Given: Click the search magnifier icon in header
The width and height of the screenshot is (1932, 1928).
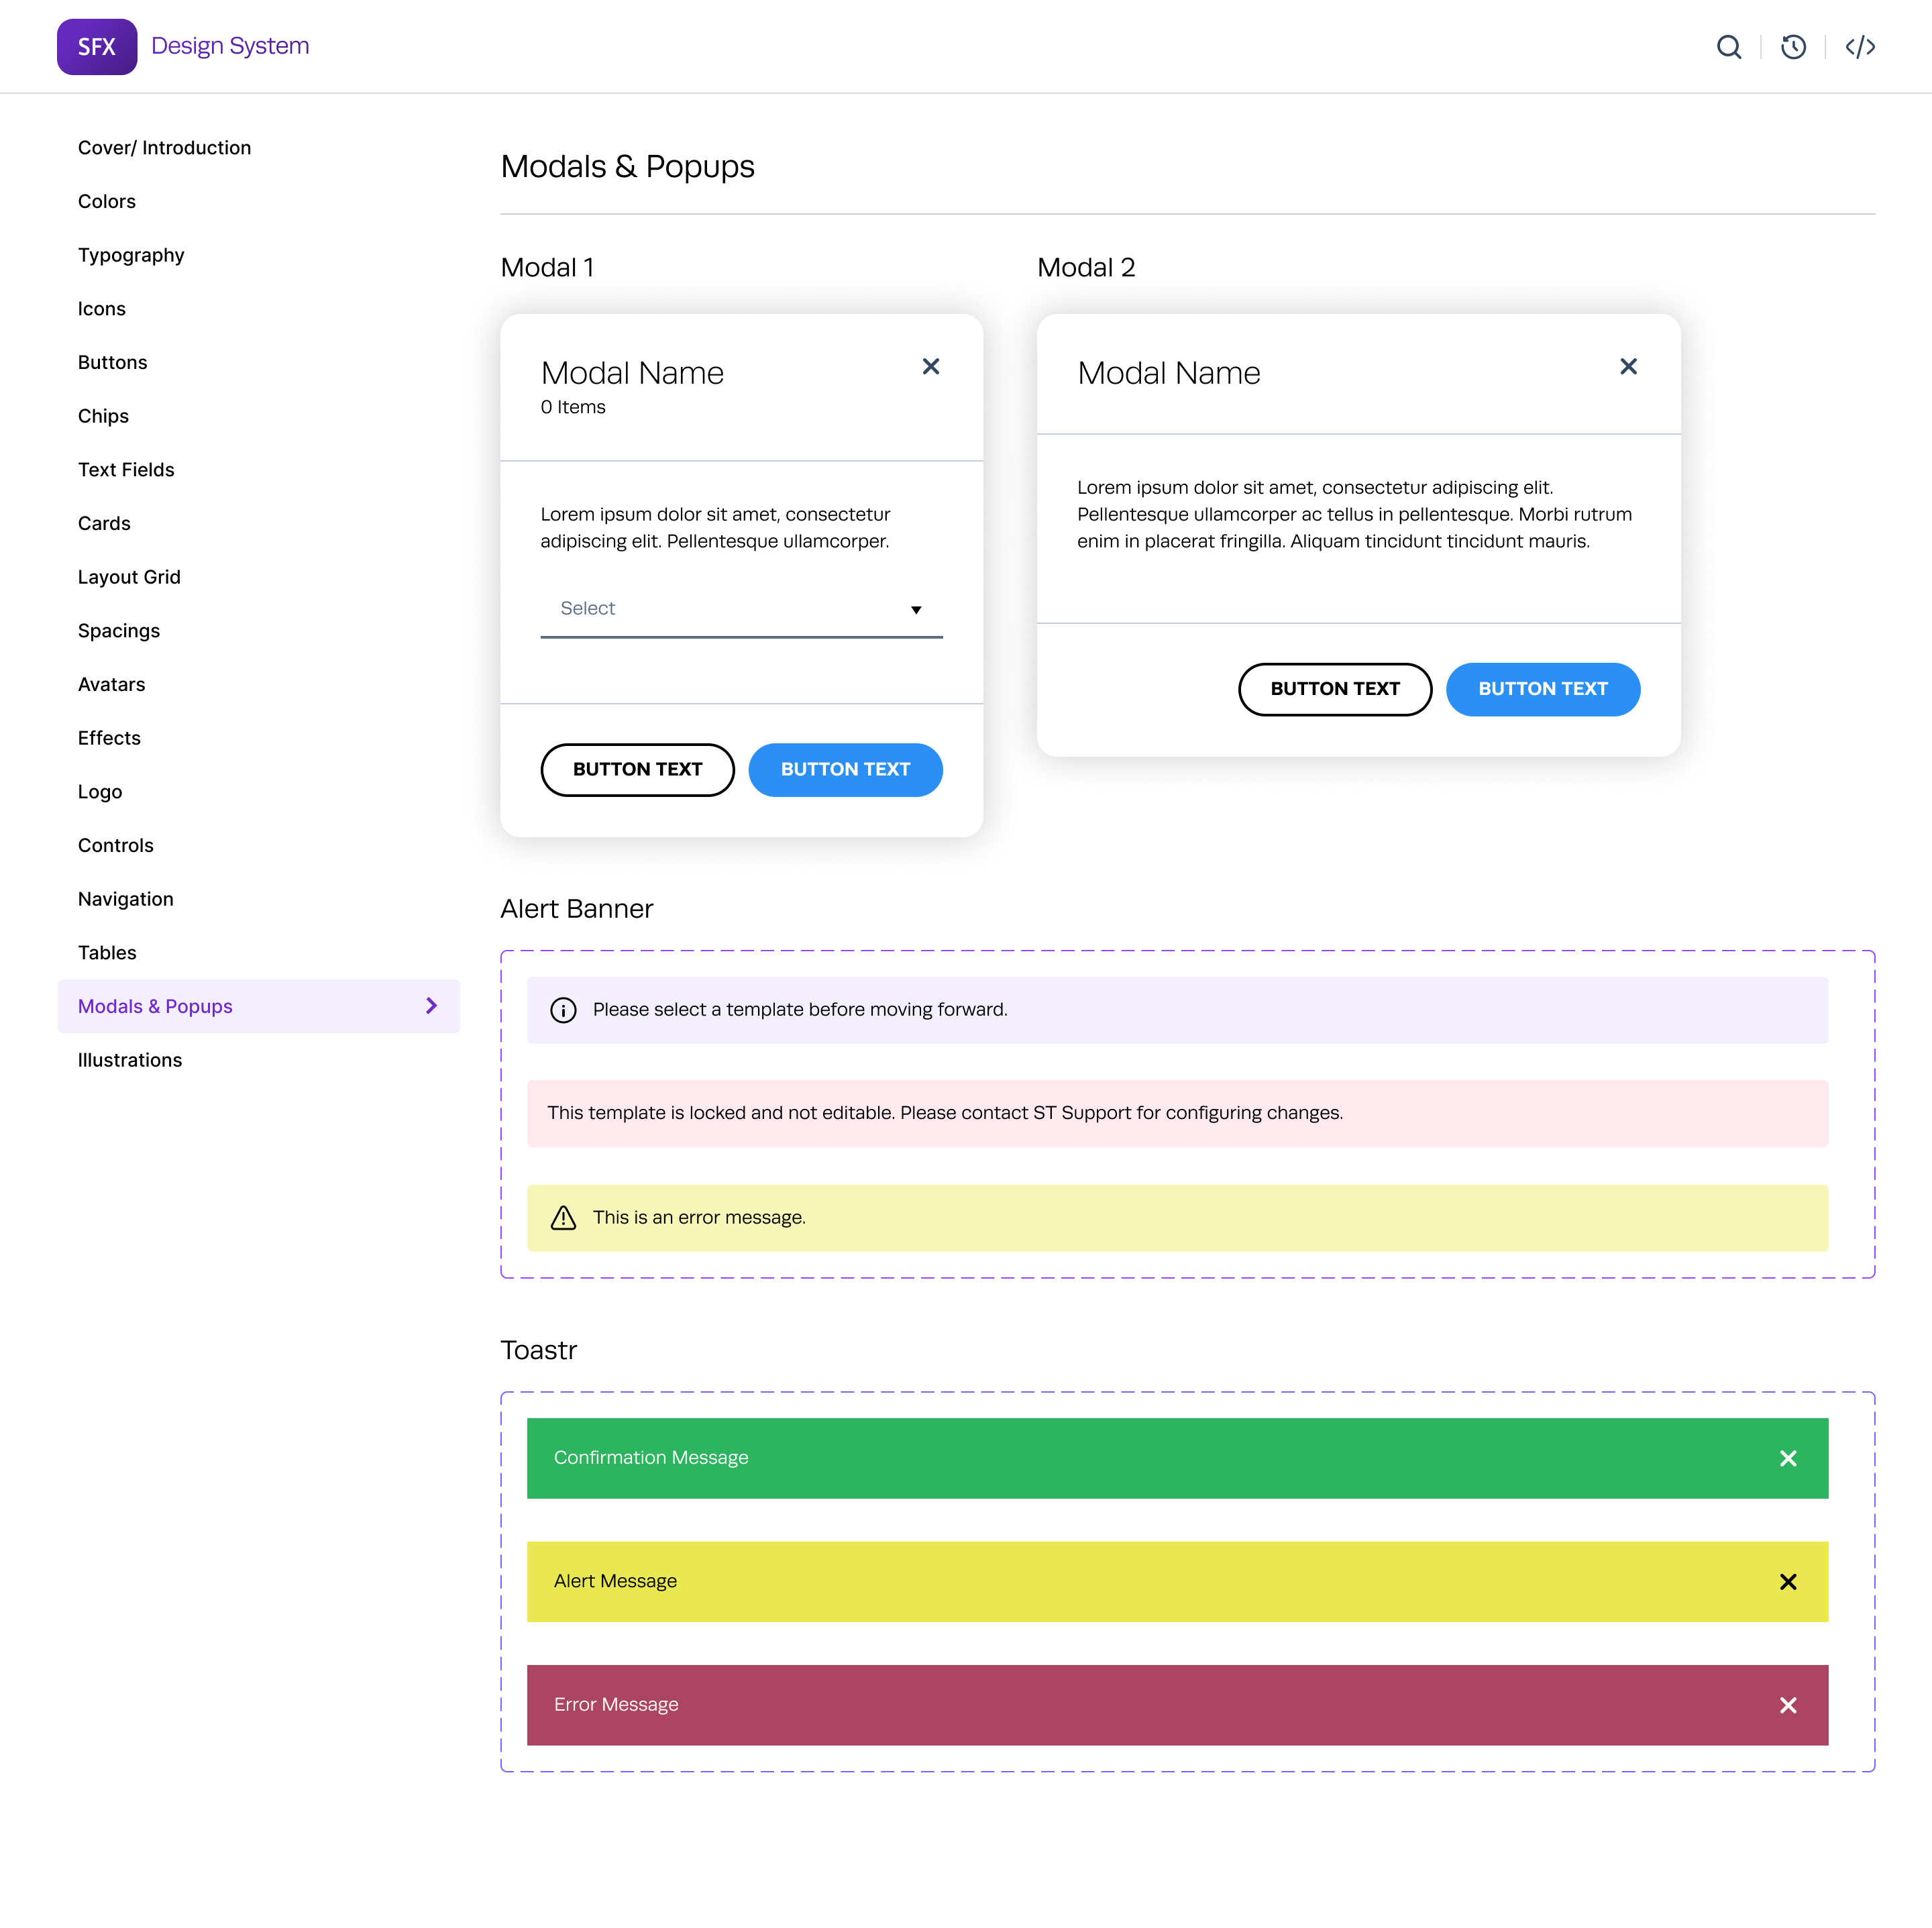Looking at the screenshot, I should (x=1728, y=47).
